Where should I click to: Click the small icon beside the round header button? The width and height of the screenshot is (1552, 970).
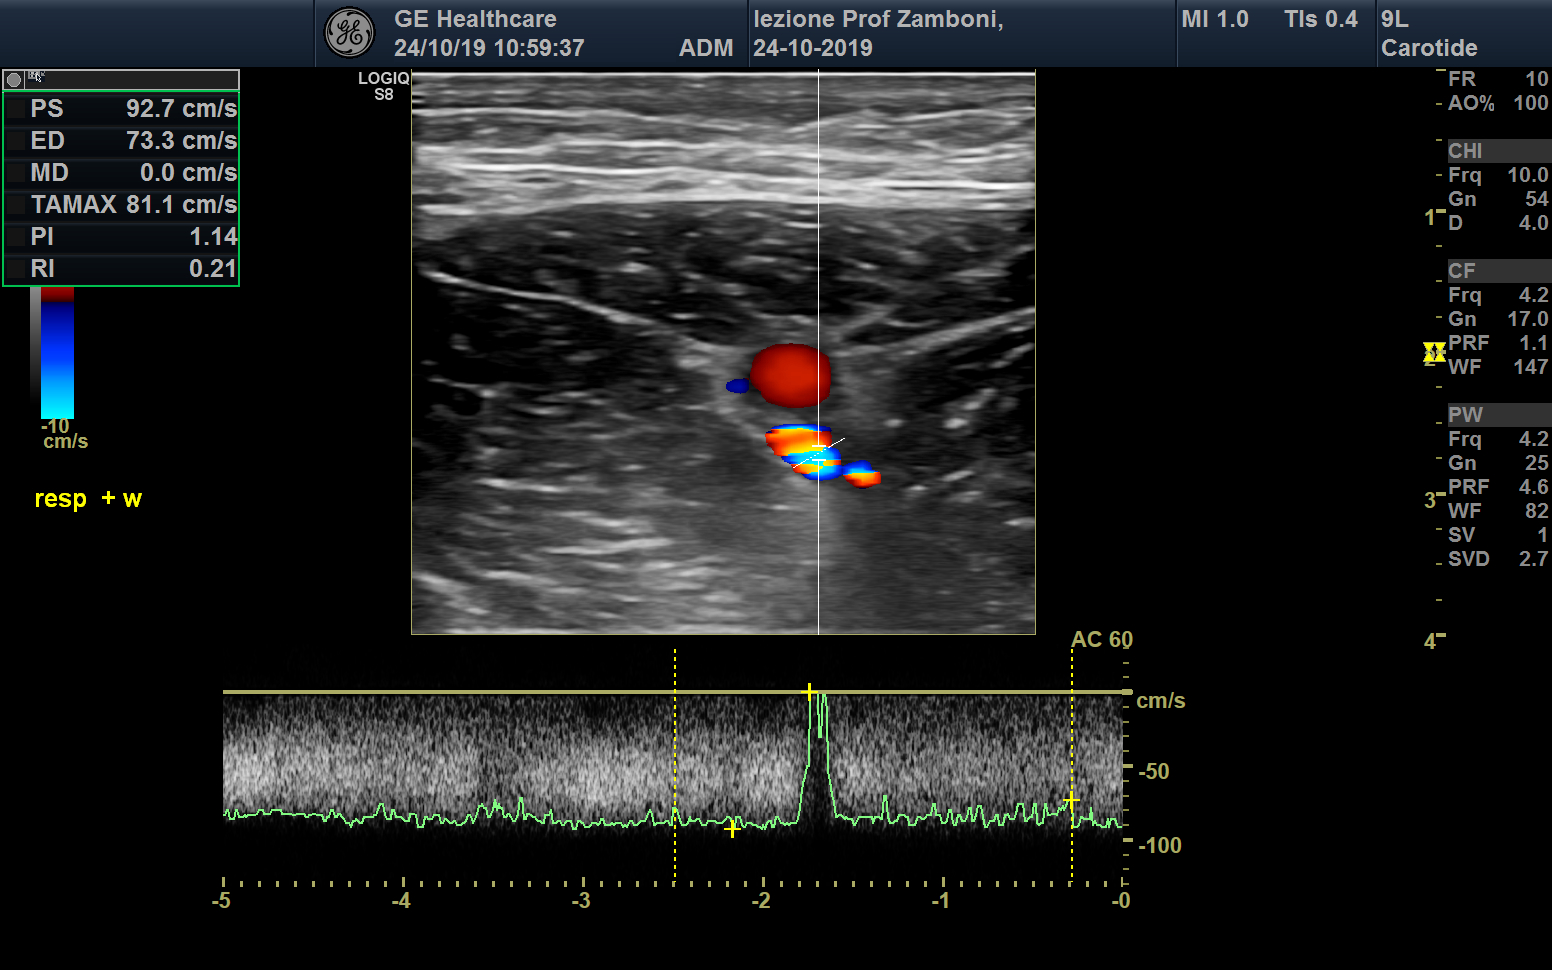[x=36, y=77]
